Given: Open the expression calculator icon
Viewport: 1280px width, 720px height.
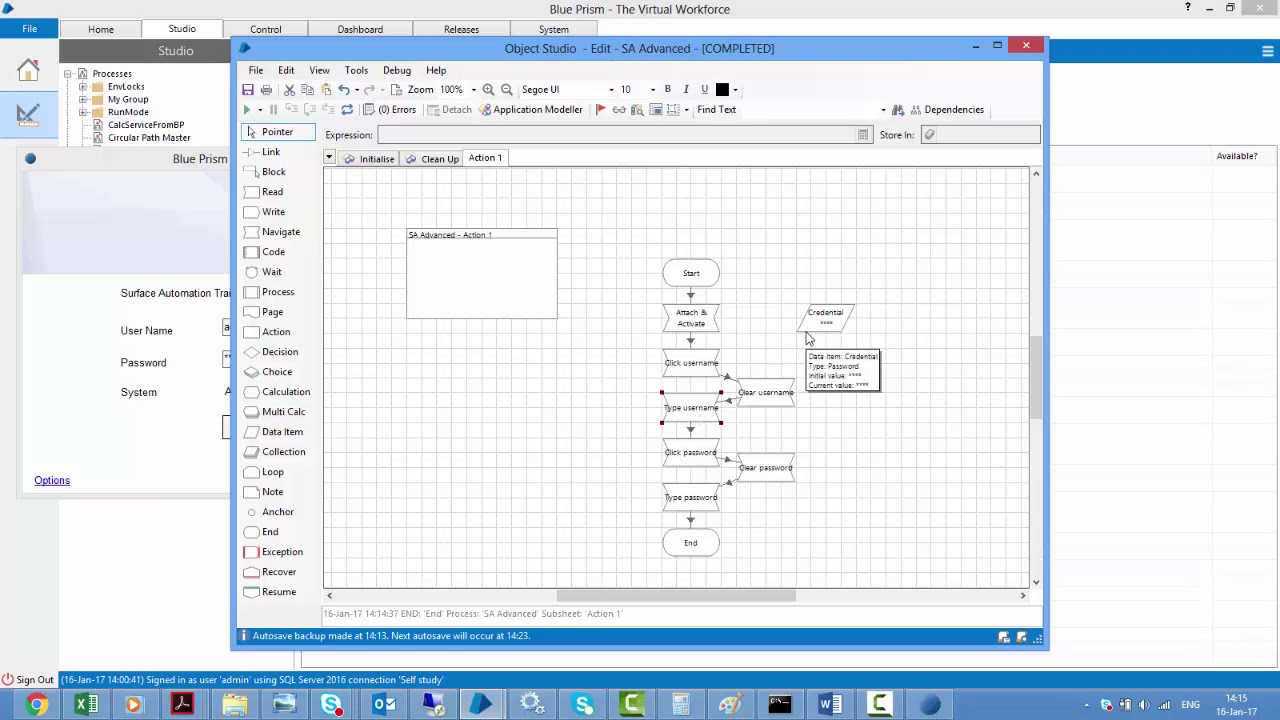Looking at the screenshot, I should [863, 135].
